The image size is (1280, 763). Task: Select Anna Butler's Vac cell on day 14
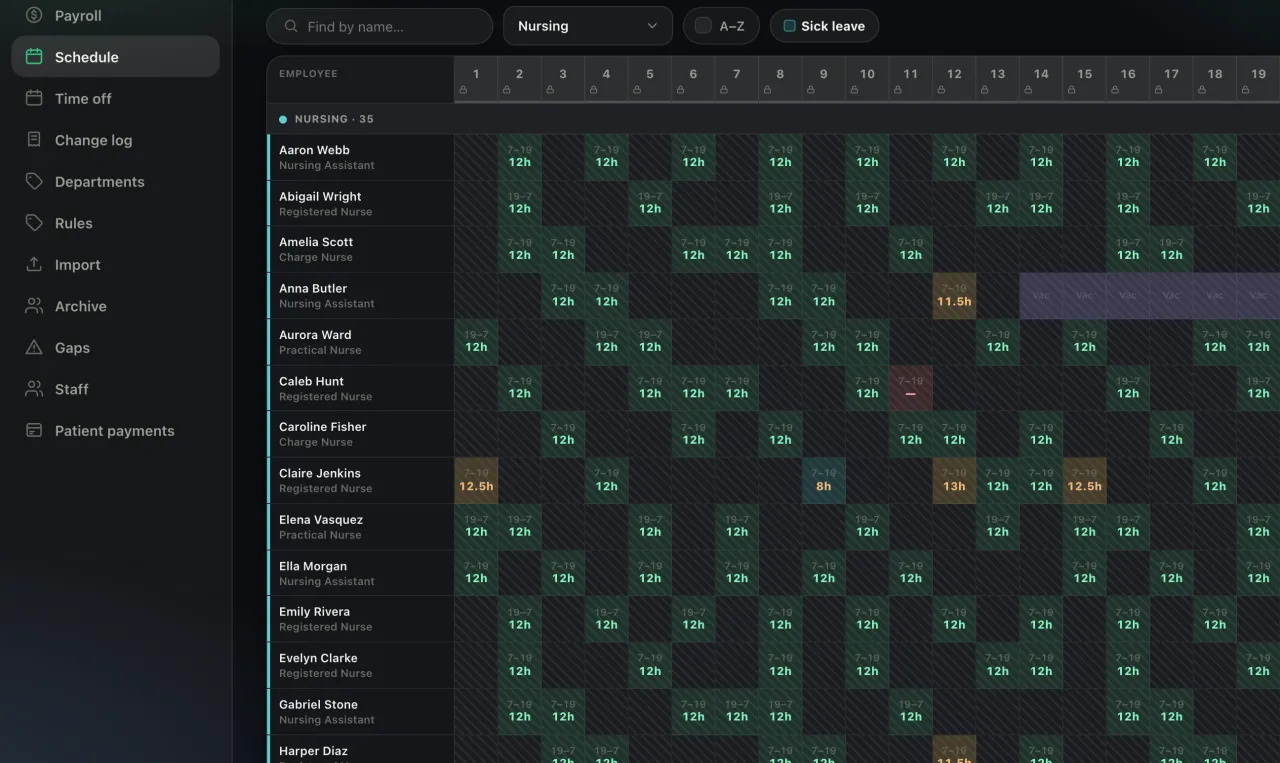pos(1041,296)
